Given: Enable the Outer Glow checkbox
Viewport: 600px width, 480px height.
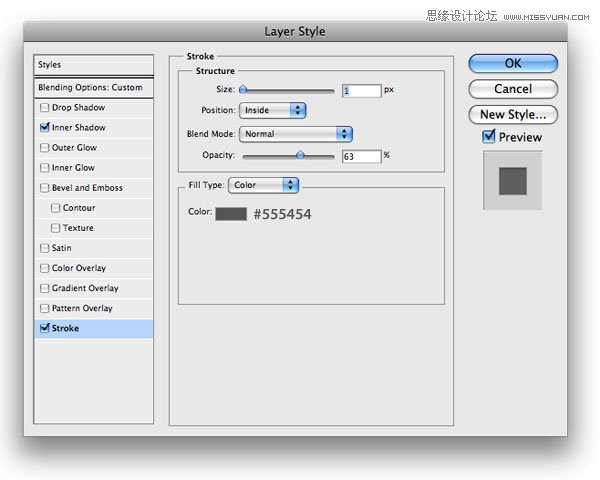Looking at the screenshot, I should click(44, 148).
